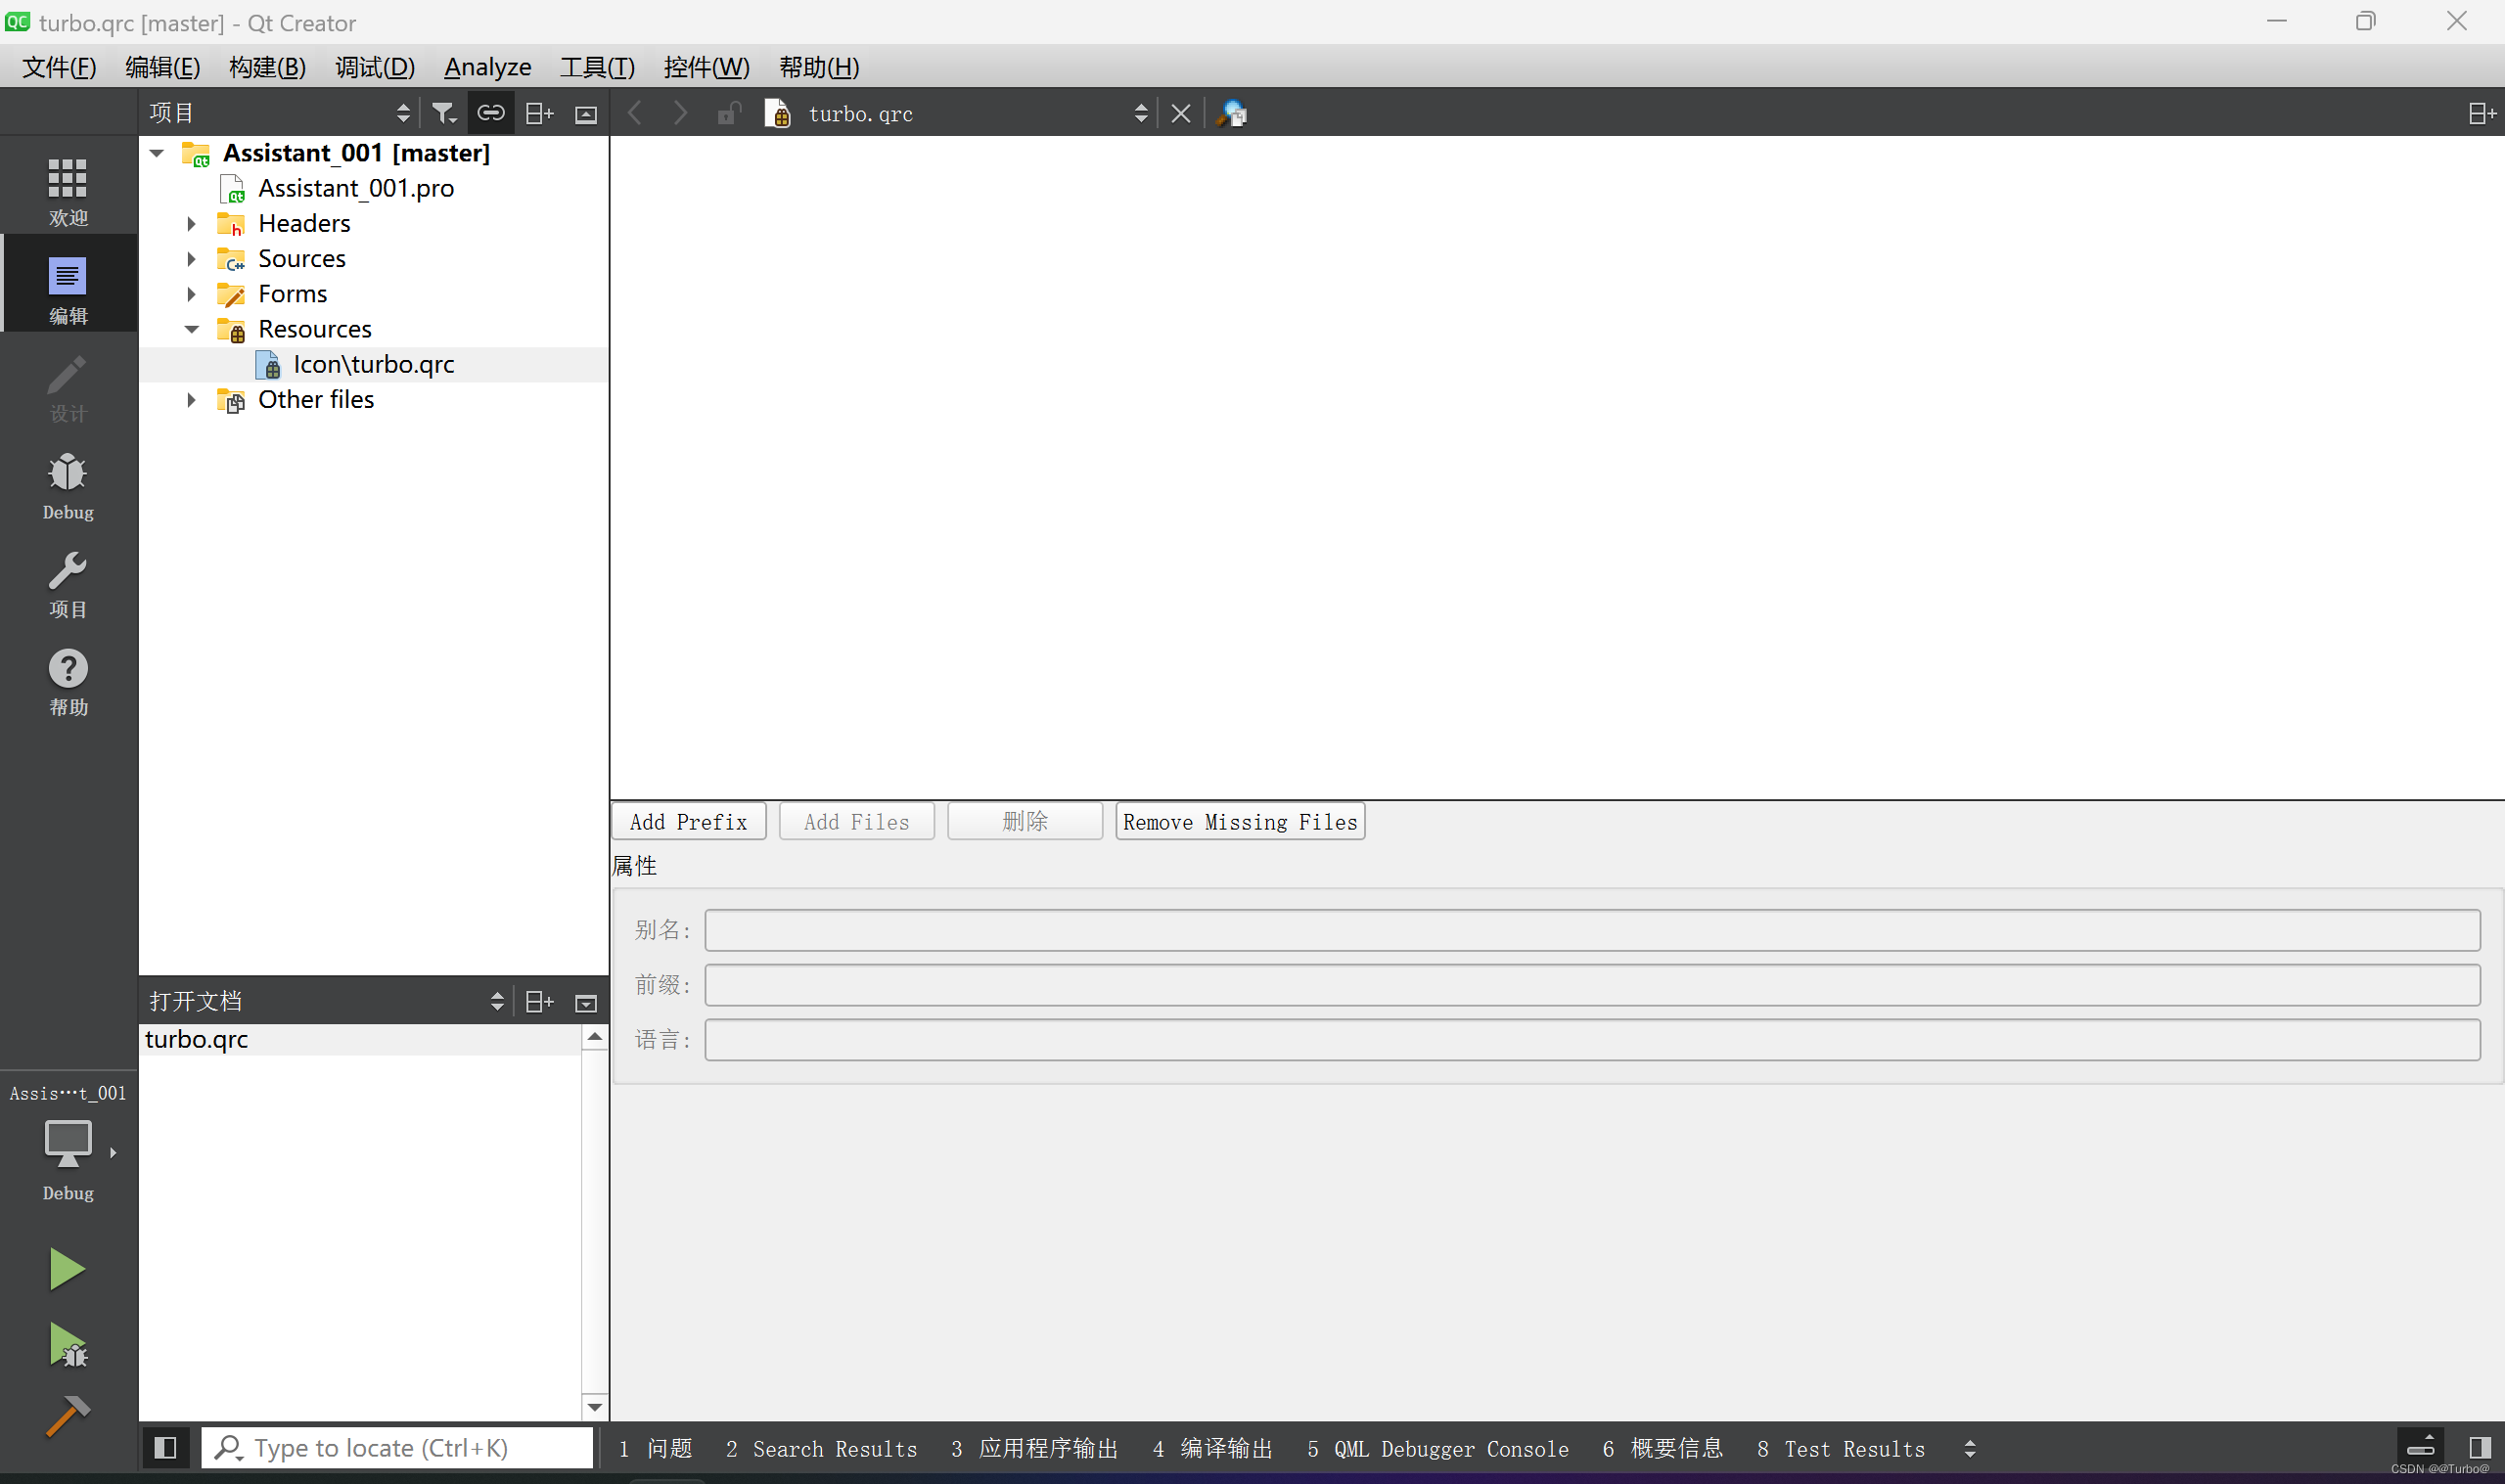Click the split editor icon at top right
Image resolution: width=2505 pixels, height=1484 pixels.
(x=2480, y=112)
